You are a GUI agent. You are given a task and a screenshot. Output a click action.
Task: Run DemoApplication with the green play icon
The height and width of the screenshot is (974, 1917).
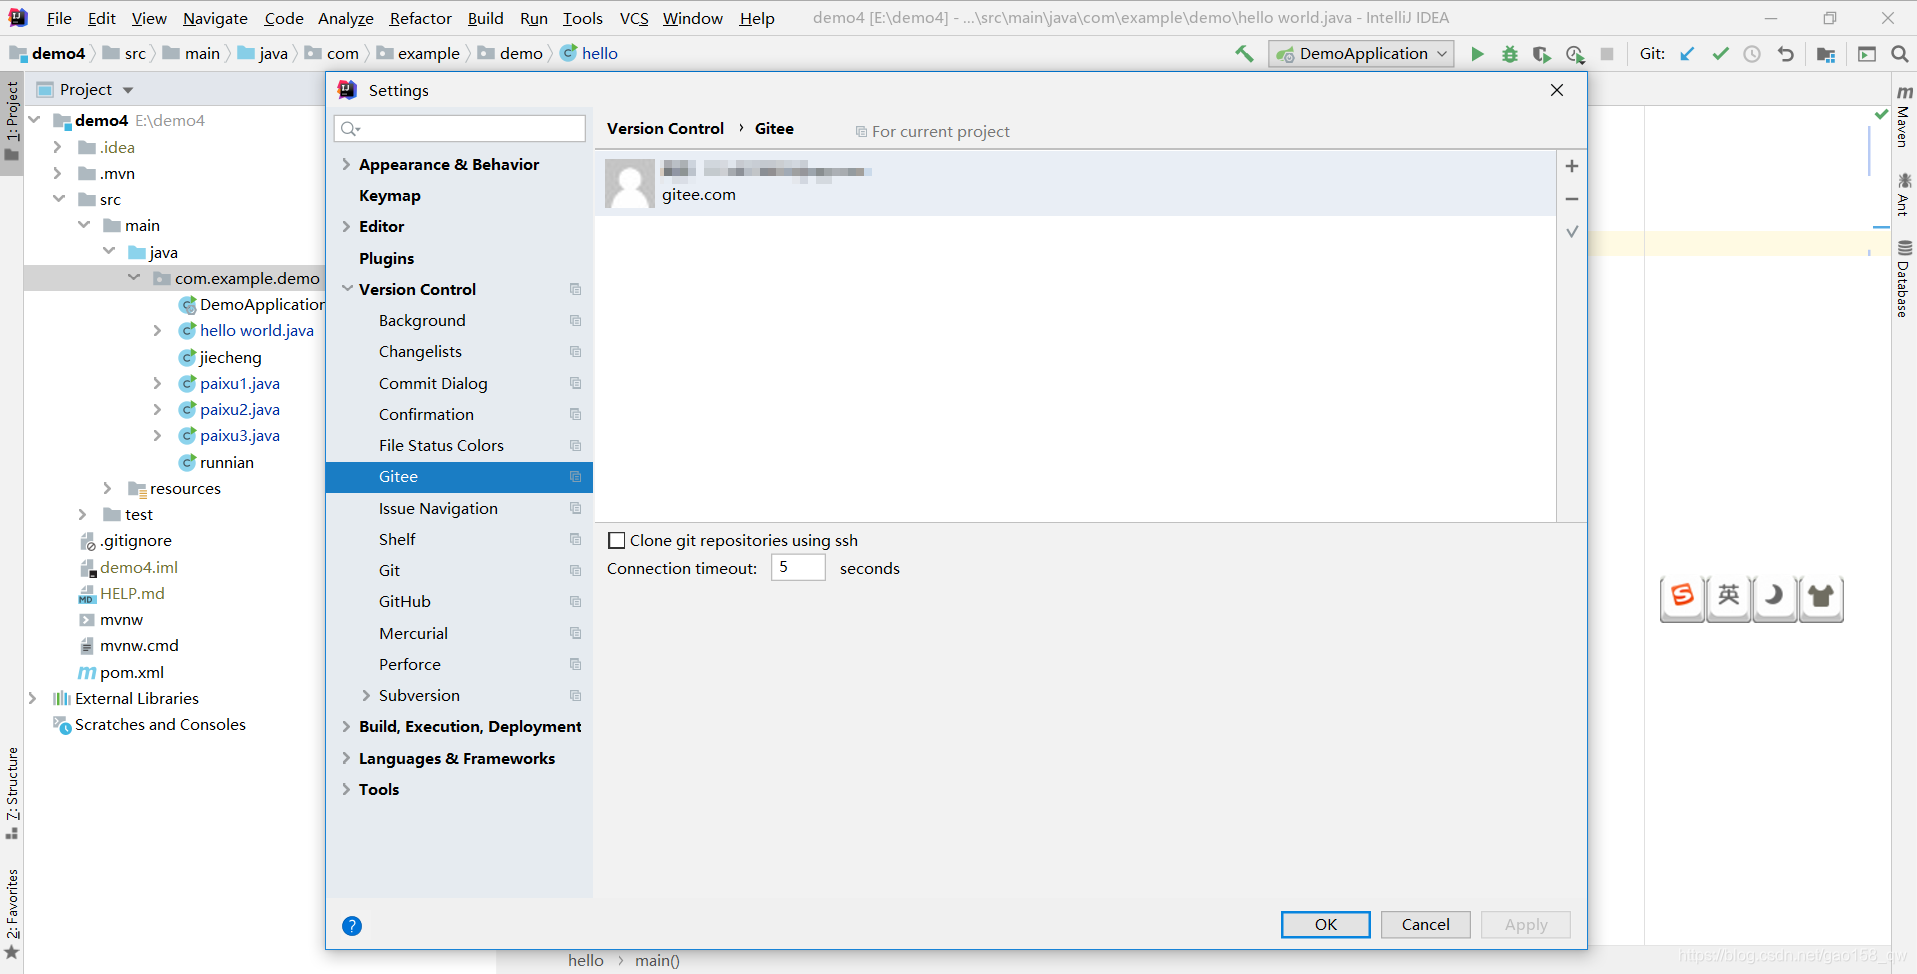pos(1477,54)
